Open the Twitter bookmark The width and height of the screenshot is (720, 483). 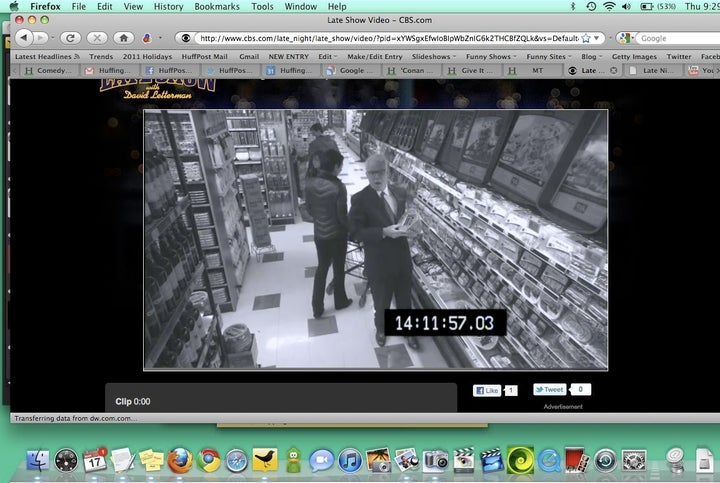click(x=679, y=56)
